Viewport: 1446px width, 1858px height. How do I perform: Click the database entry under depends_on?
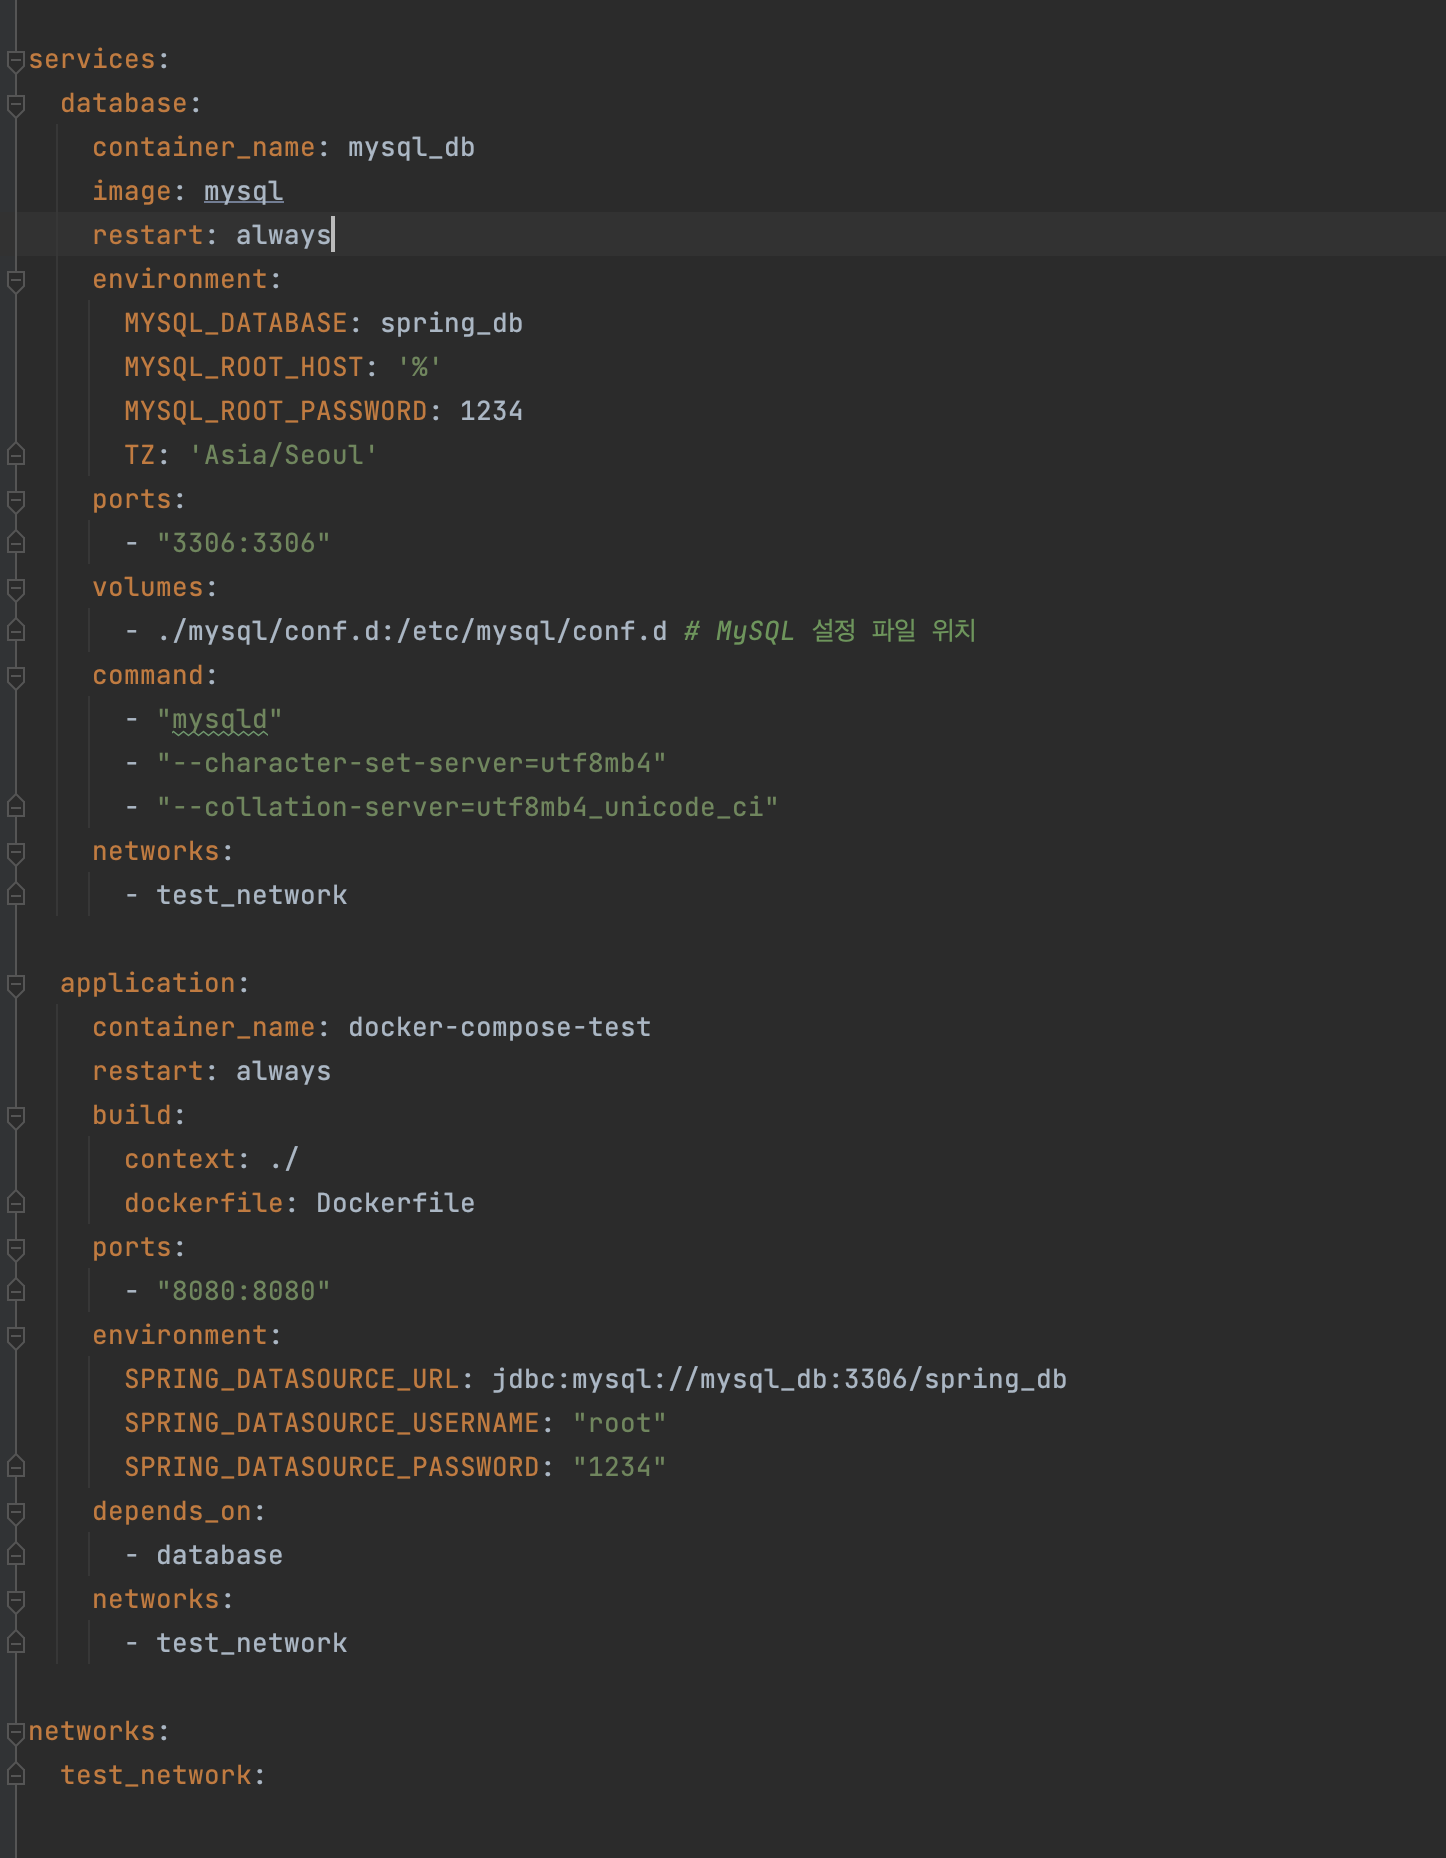219,1555
